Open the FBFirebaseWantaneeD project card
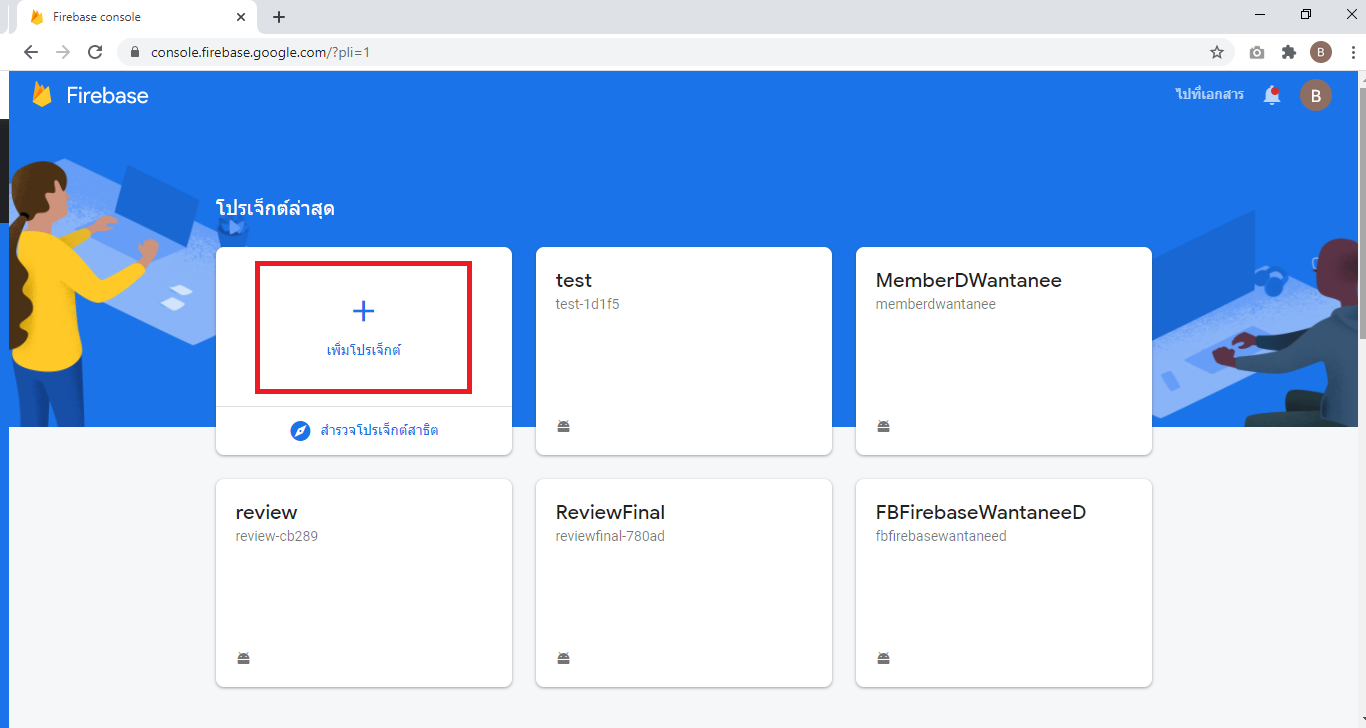The height and width of the screenshot is (728, 1366). click(x=1004, y=583)
